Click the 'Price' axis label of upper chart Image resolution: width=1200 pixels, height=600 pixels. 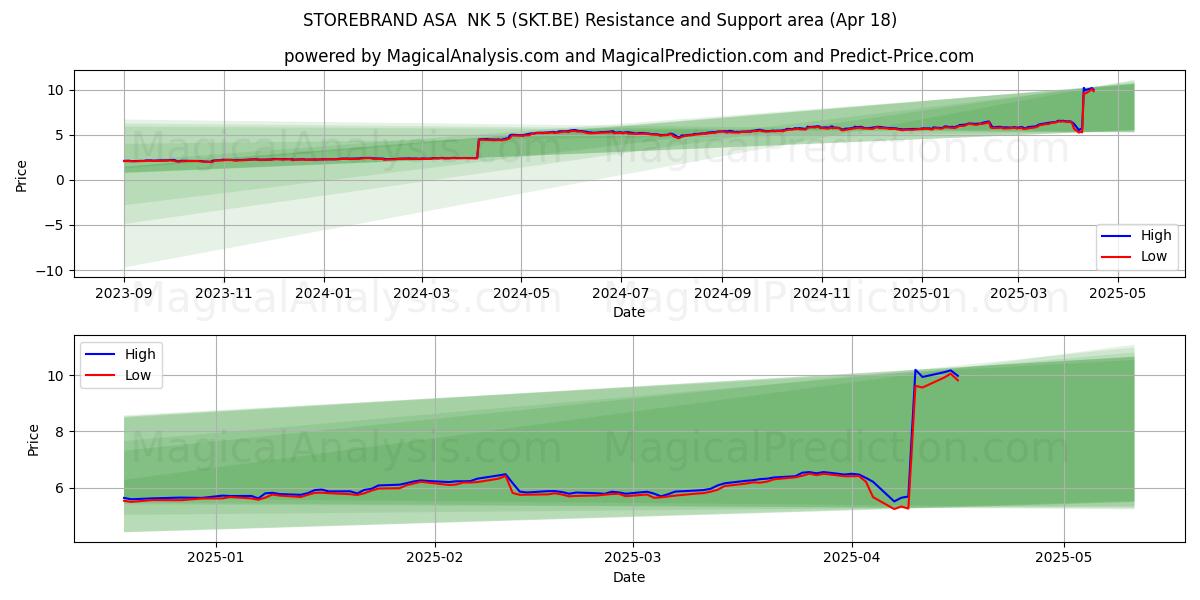pyautogui.click(x=22, y=174)
